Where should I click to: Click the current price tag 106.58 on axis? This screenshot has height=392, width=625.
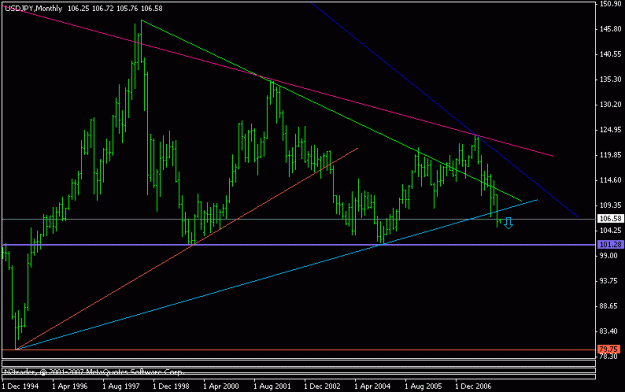(610, 219)
